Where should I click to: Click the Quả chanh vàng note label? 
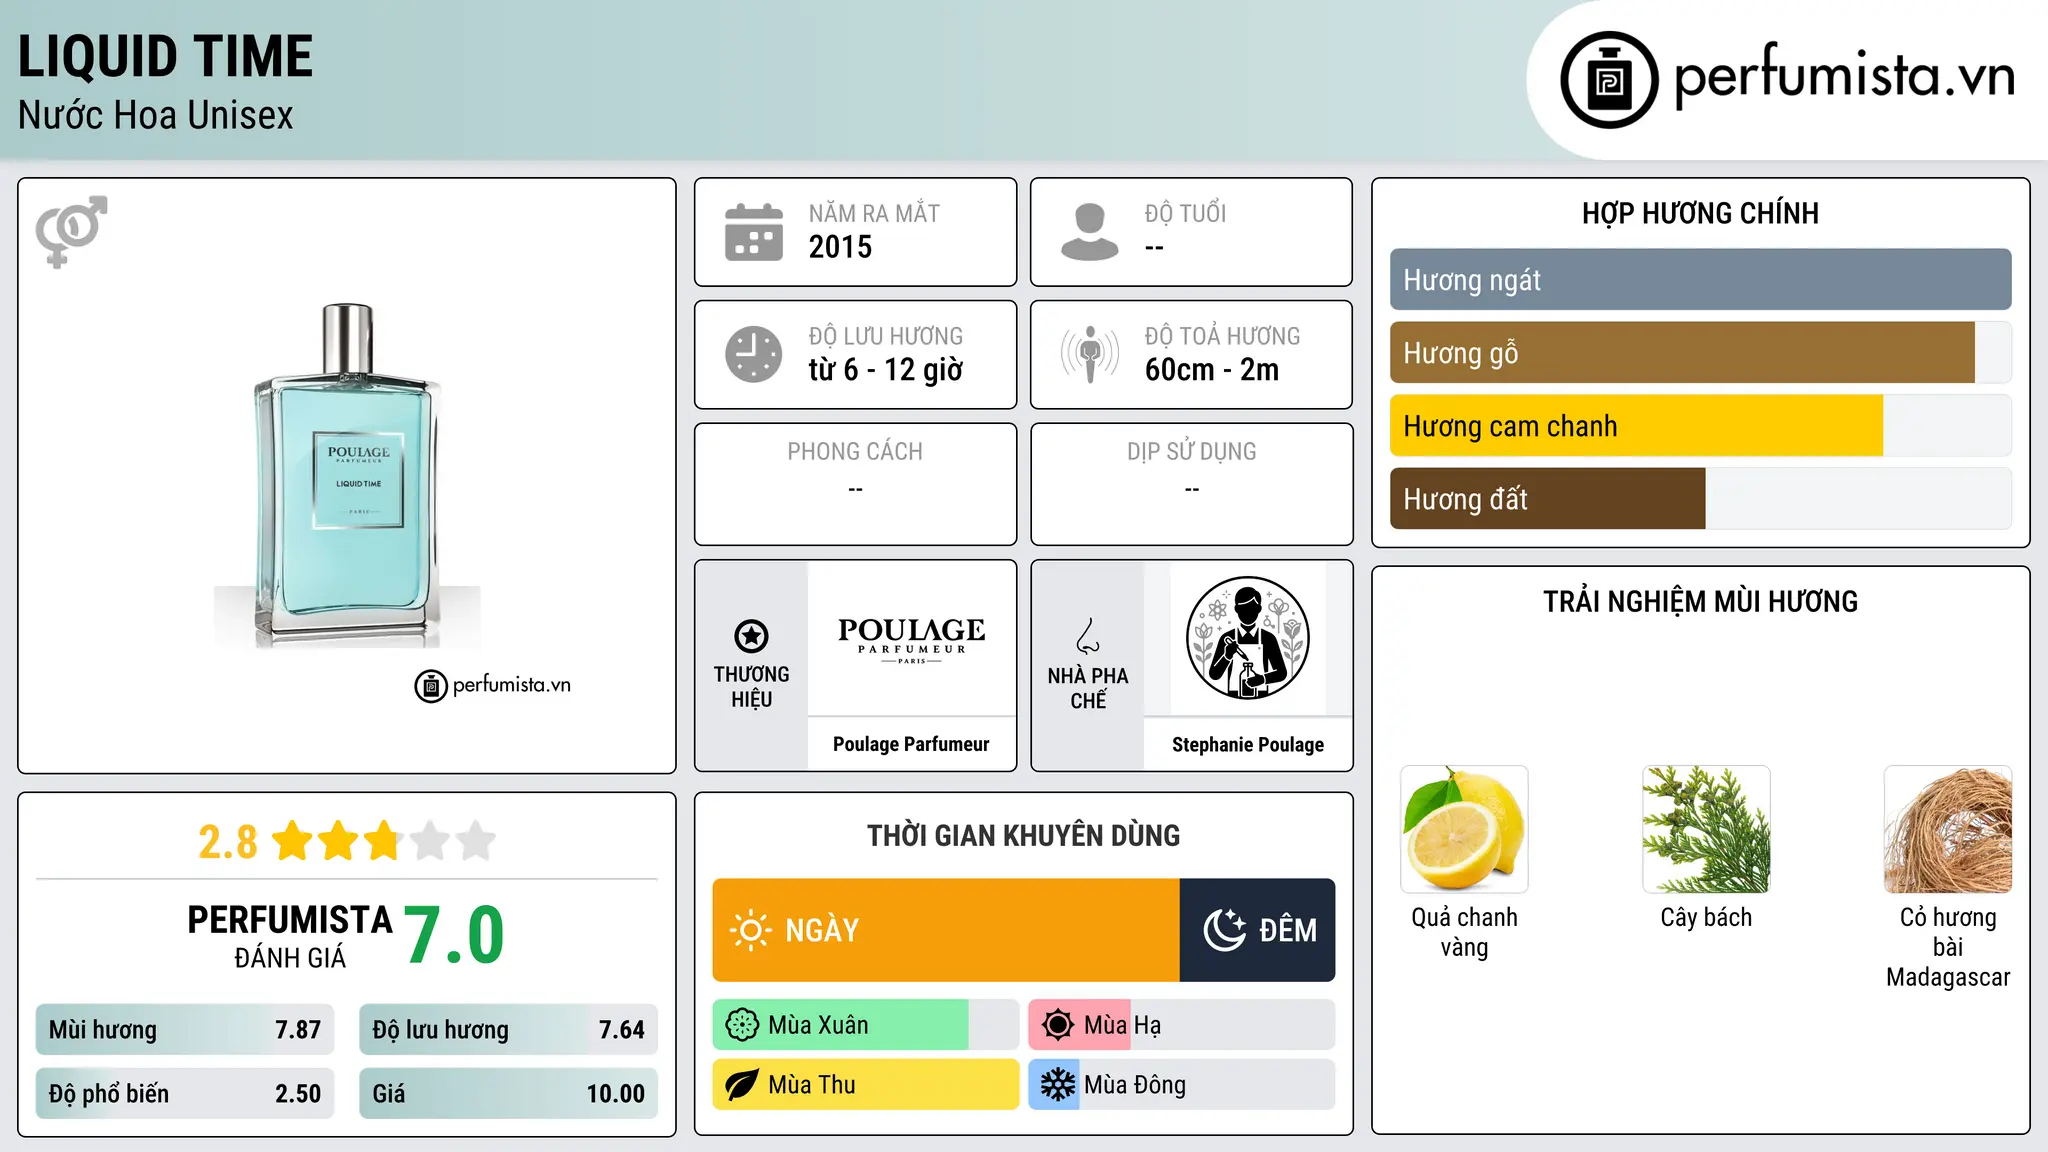click(1464, 932)
